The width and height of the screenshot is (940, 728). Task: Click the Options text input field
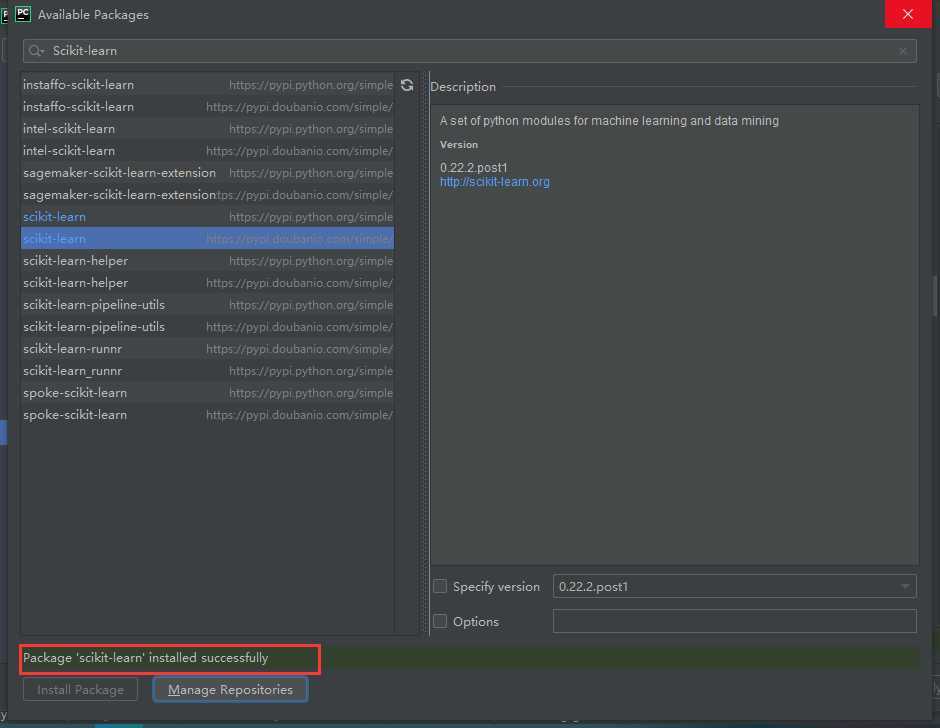[x=734, y=621]
